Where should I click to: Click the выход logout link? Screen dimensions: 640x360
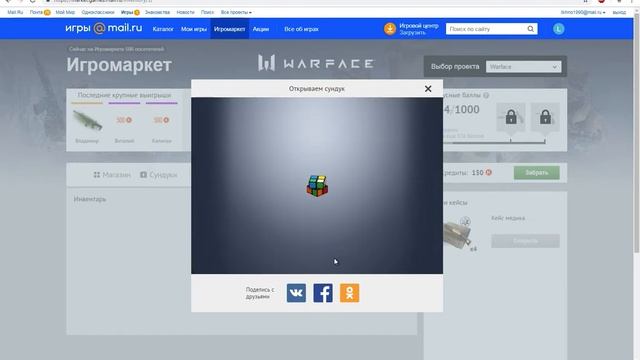(619, 12)
